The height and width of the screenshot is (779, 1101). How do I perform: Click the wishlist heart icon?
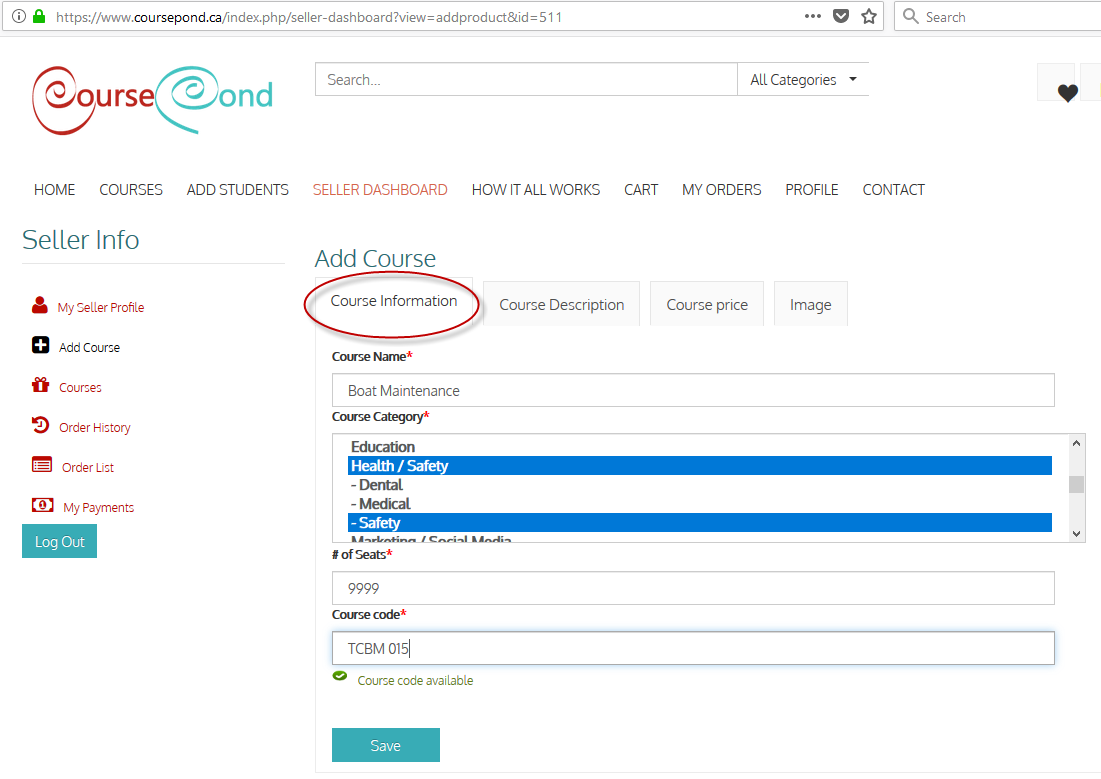pos(1067,93)
